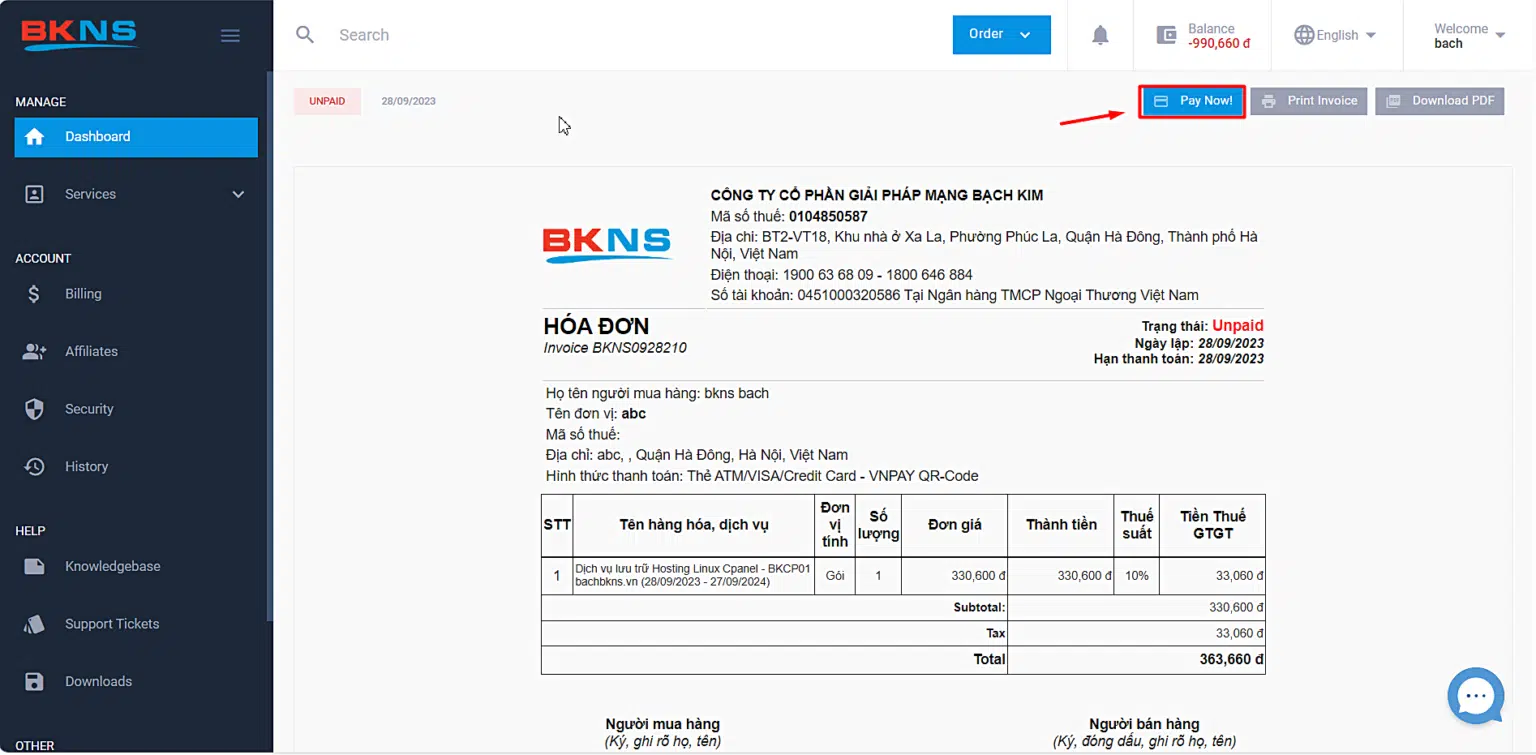1536x755 pixels.
Task: Click the BKNS logo on invoice
Action: 607,245
